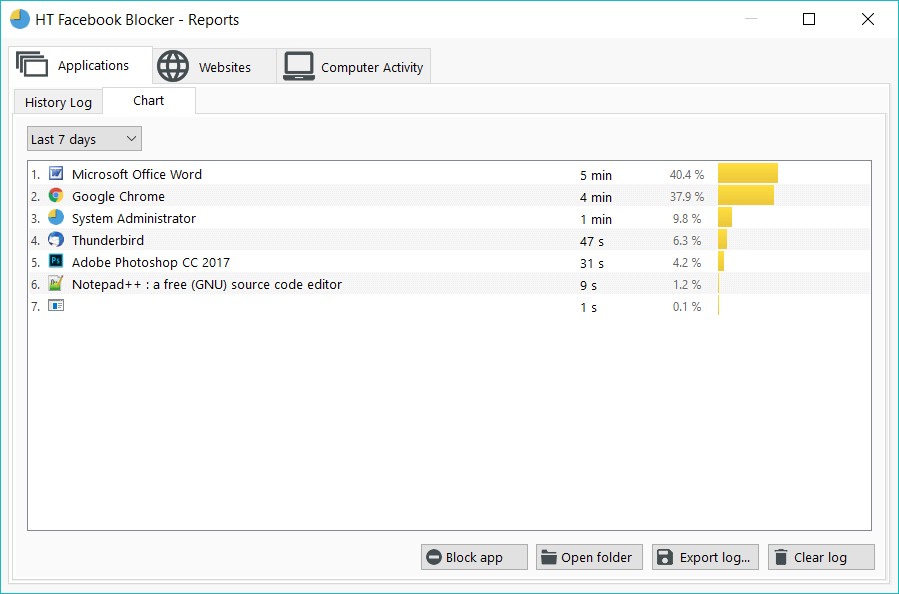Select the Applications tab
The width and height of the screenshot is (899, 594).
click(x=81, y=65)
